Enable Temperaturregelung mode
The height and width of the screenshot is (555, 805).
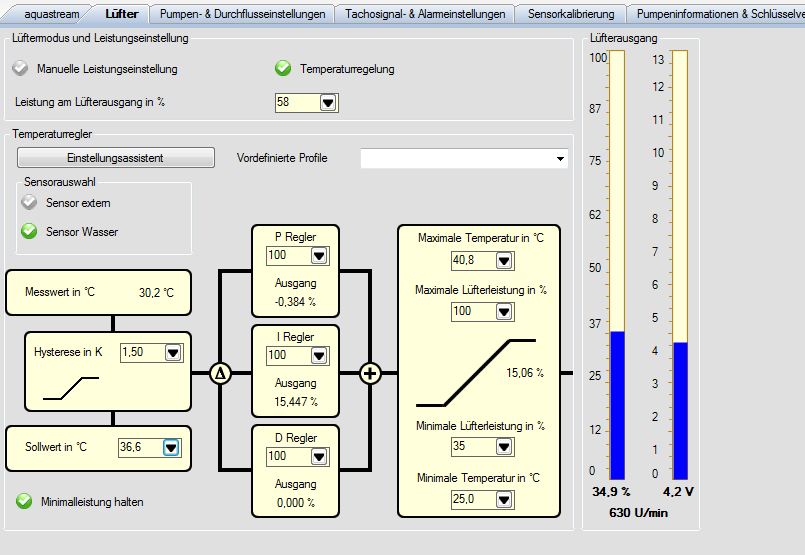coord(284,69)
